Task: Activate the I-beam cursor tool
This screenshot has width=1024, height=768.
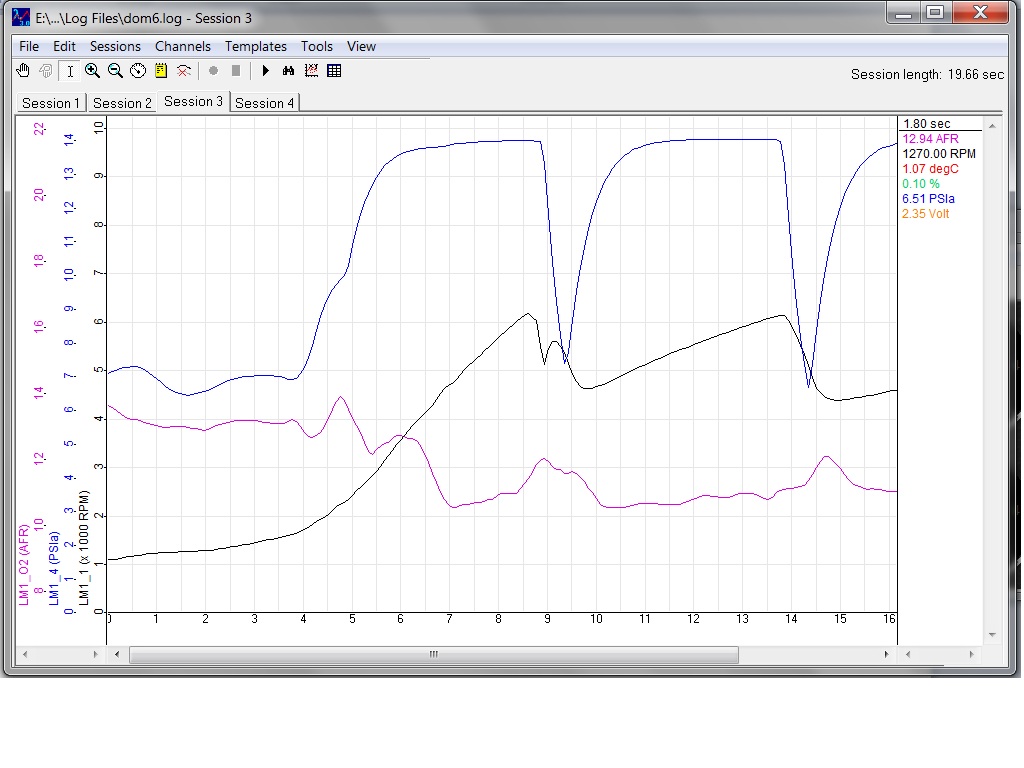Action: click(x=70, y=71)
